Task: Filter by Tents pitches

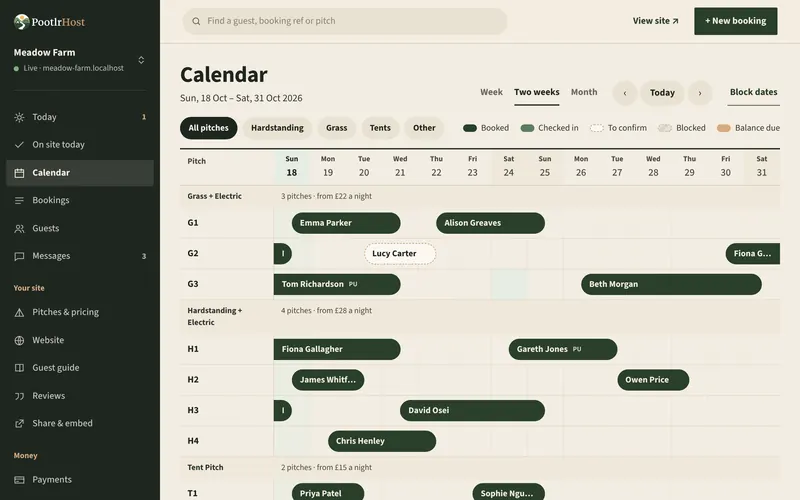Action: (380, 128)
